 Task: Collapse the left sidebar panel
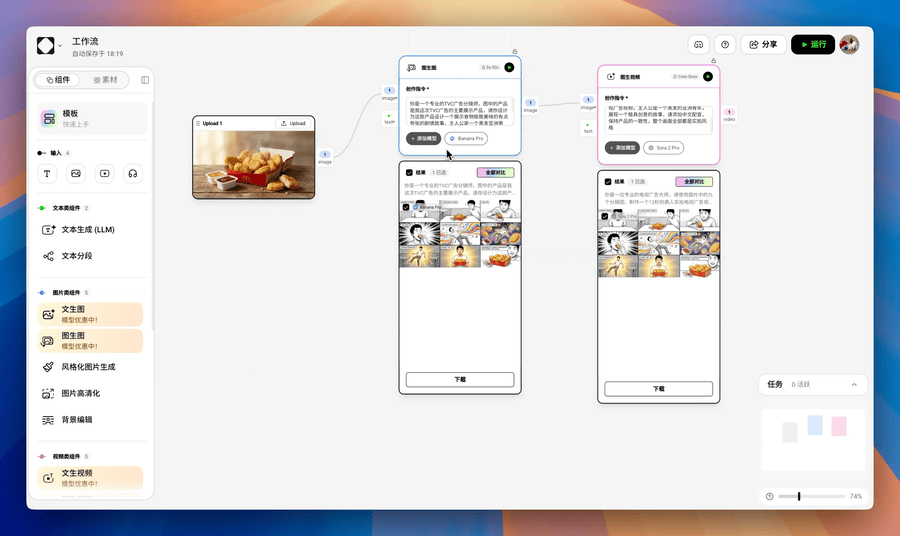pyautogui.click(x=145, y=80)
